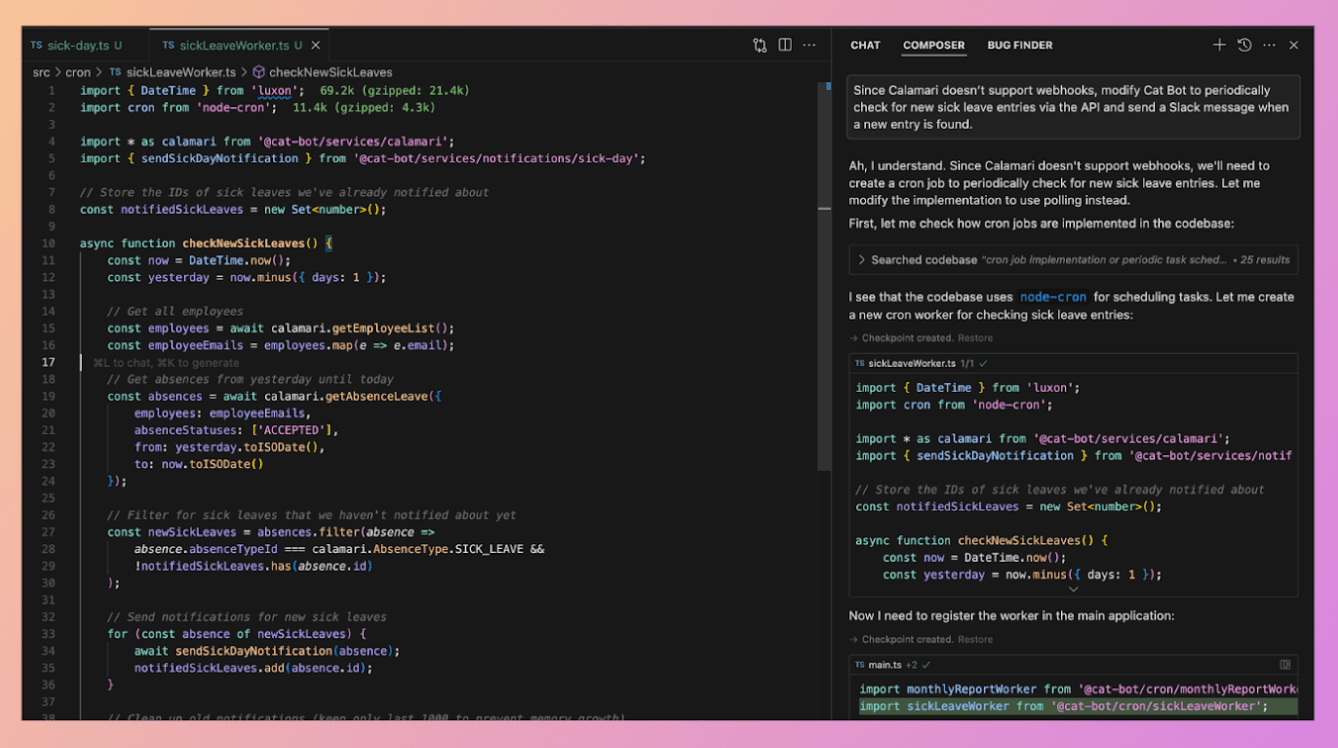Click the TS icon on the sick-day.ts tab
Viewport: 1338px width, 748px height.
click(35, 44)
